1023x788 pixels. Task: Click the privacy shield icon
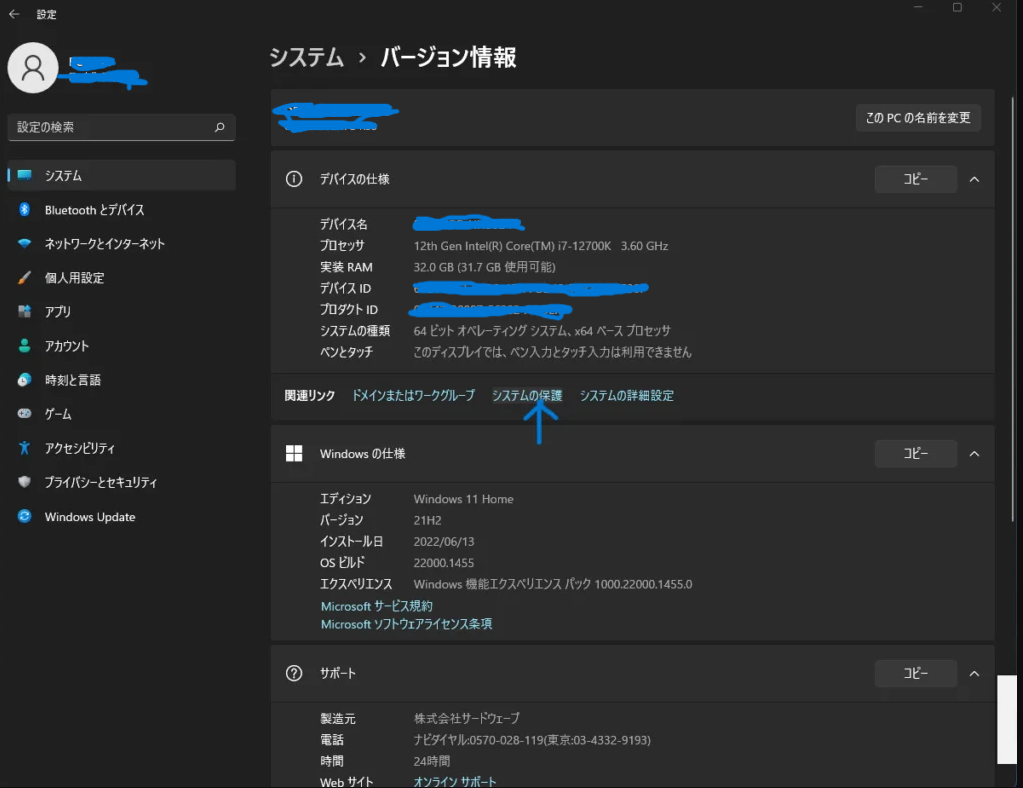25,482
